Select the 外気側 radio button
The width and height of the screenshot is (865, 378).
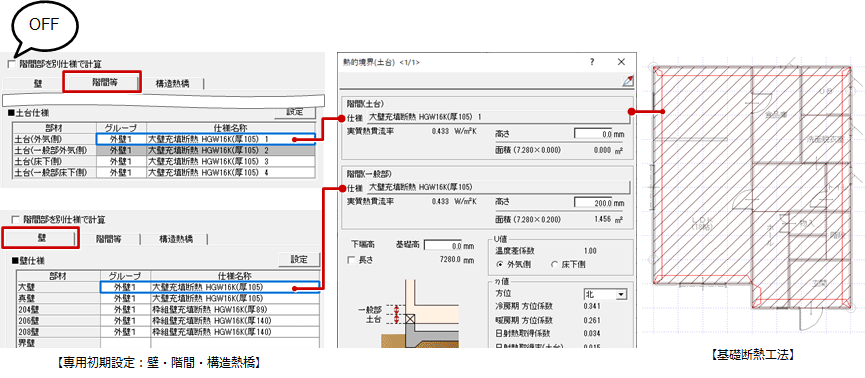[x=500, y=264]
